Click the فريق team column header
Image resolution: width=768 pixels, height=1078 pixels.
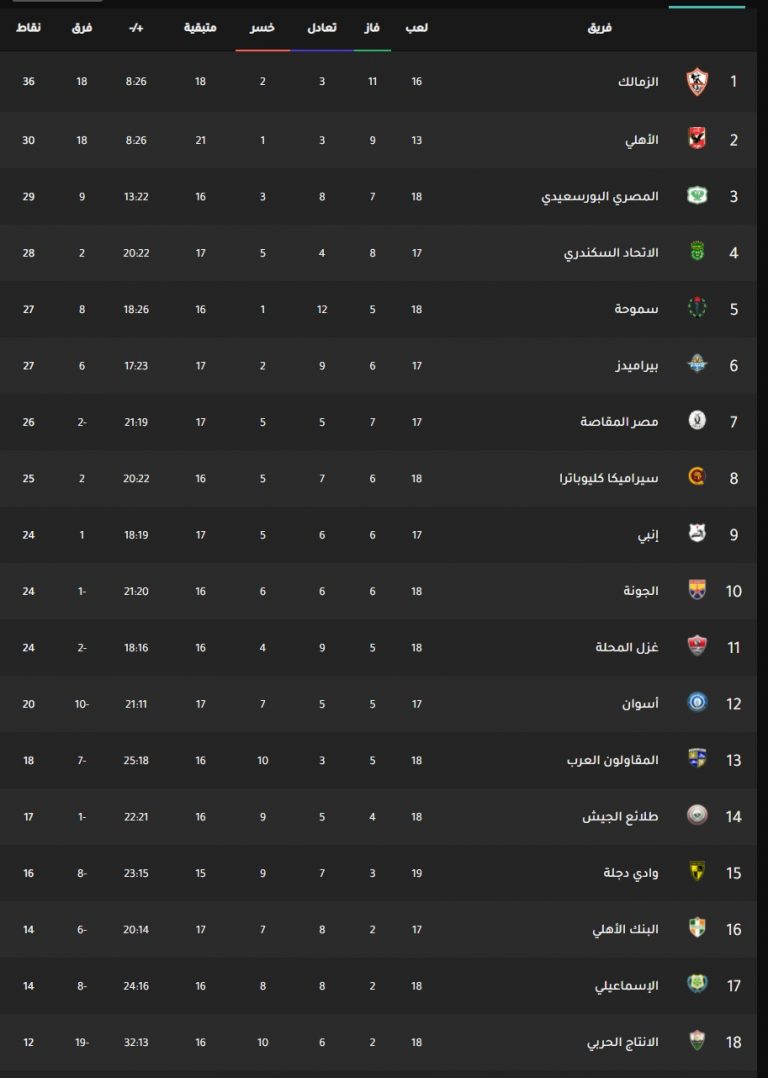(600, 28)
